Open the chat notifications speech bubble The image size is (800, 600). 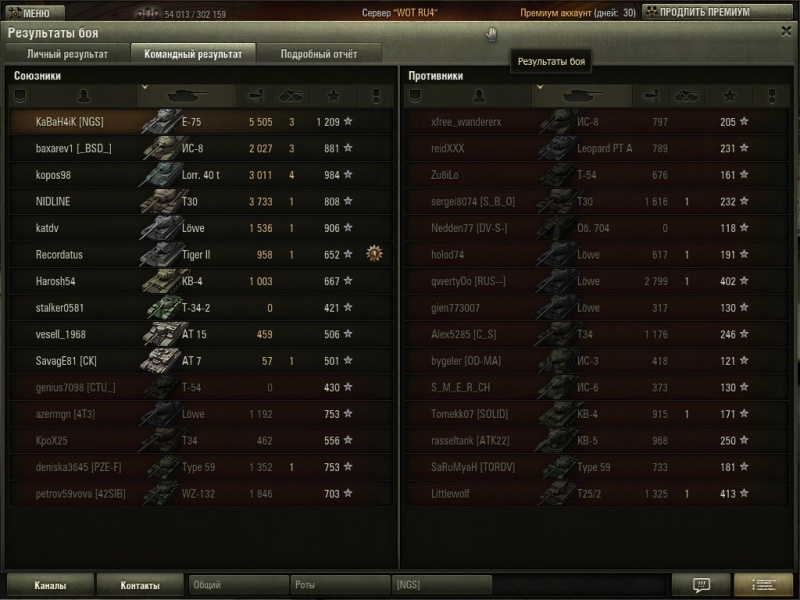[x=700, y=584]
